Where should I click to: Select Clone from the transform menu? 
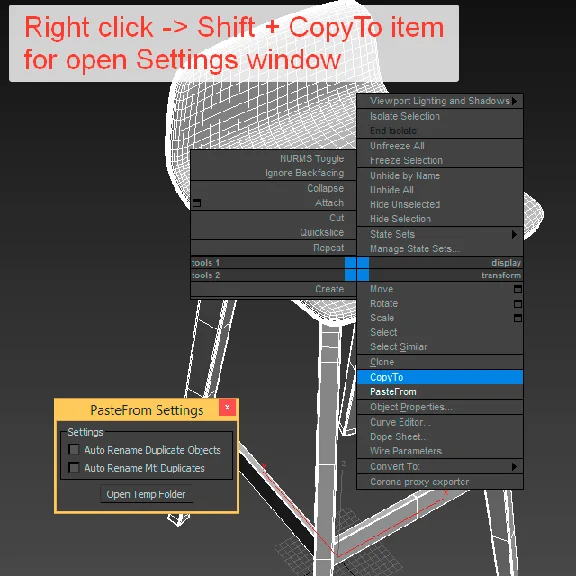coord(440,362)
